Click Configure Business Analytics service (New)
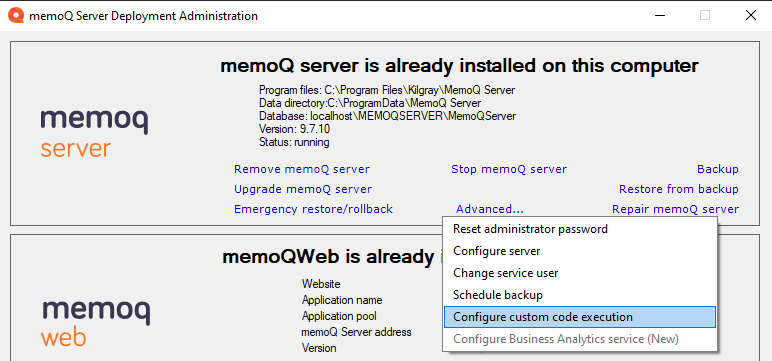Image resolution: width=772 pixels, height=361 pixels. coord(579,339)
